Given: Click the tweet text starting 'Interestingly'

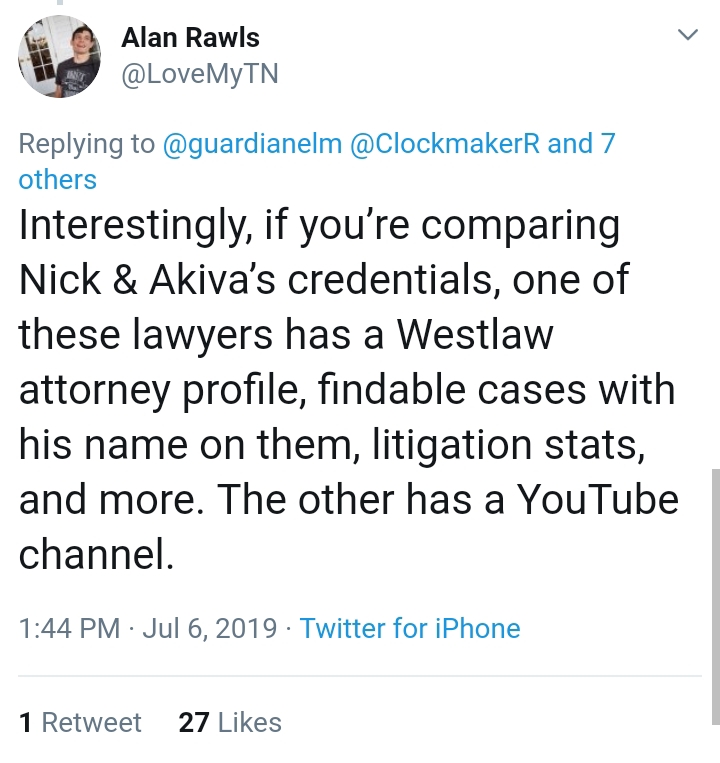Looking at the screenshot, I should coord(348,390).
